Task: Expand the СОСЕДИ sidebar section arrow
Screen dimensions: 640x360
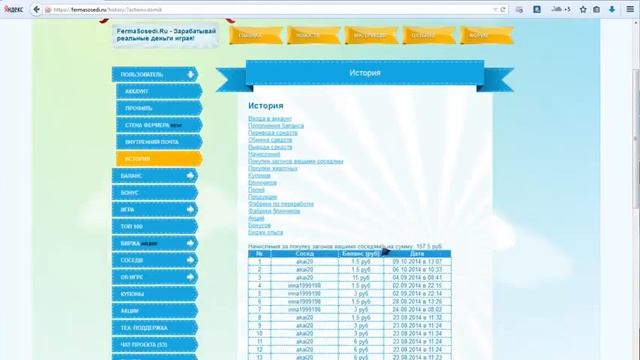Action: coord(191,260)
